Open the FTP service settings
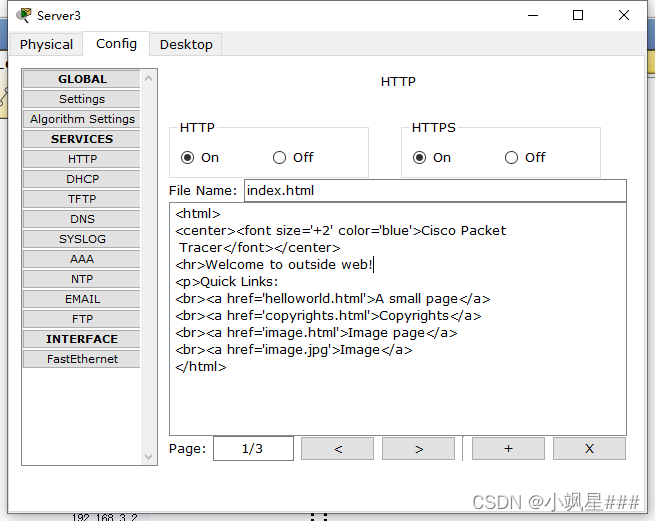Screen dimensions: 655x521 (82, 319)
